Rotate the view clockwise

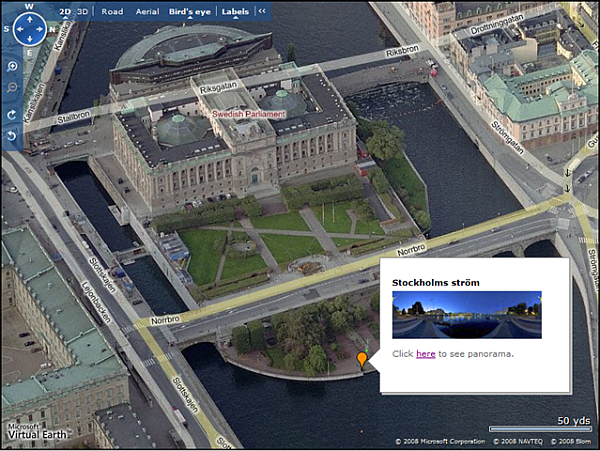(x=12, y=115)
